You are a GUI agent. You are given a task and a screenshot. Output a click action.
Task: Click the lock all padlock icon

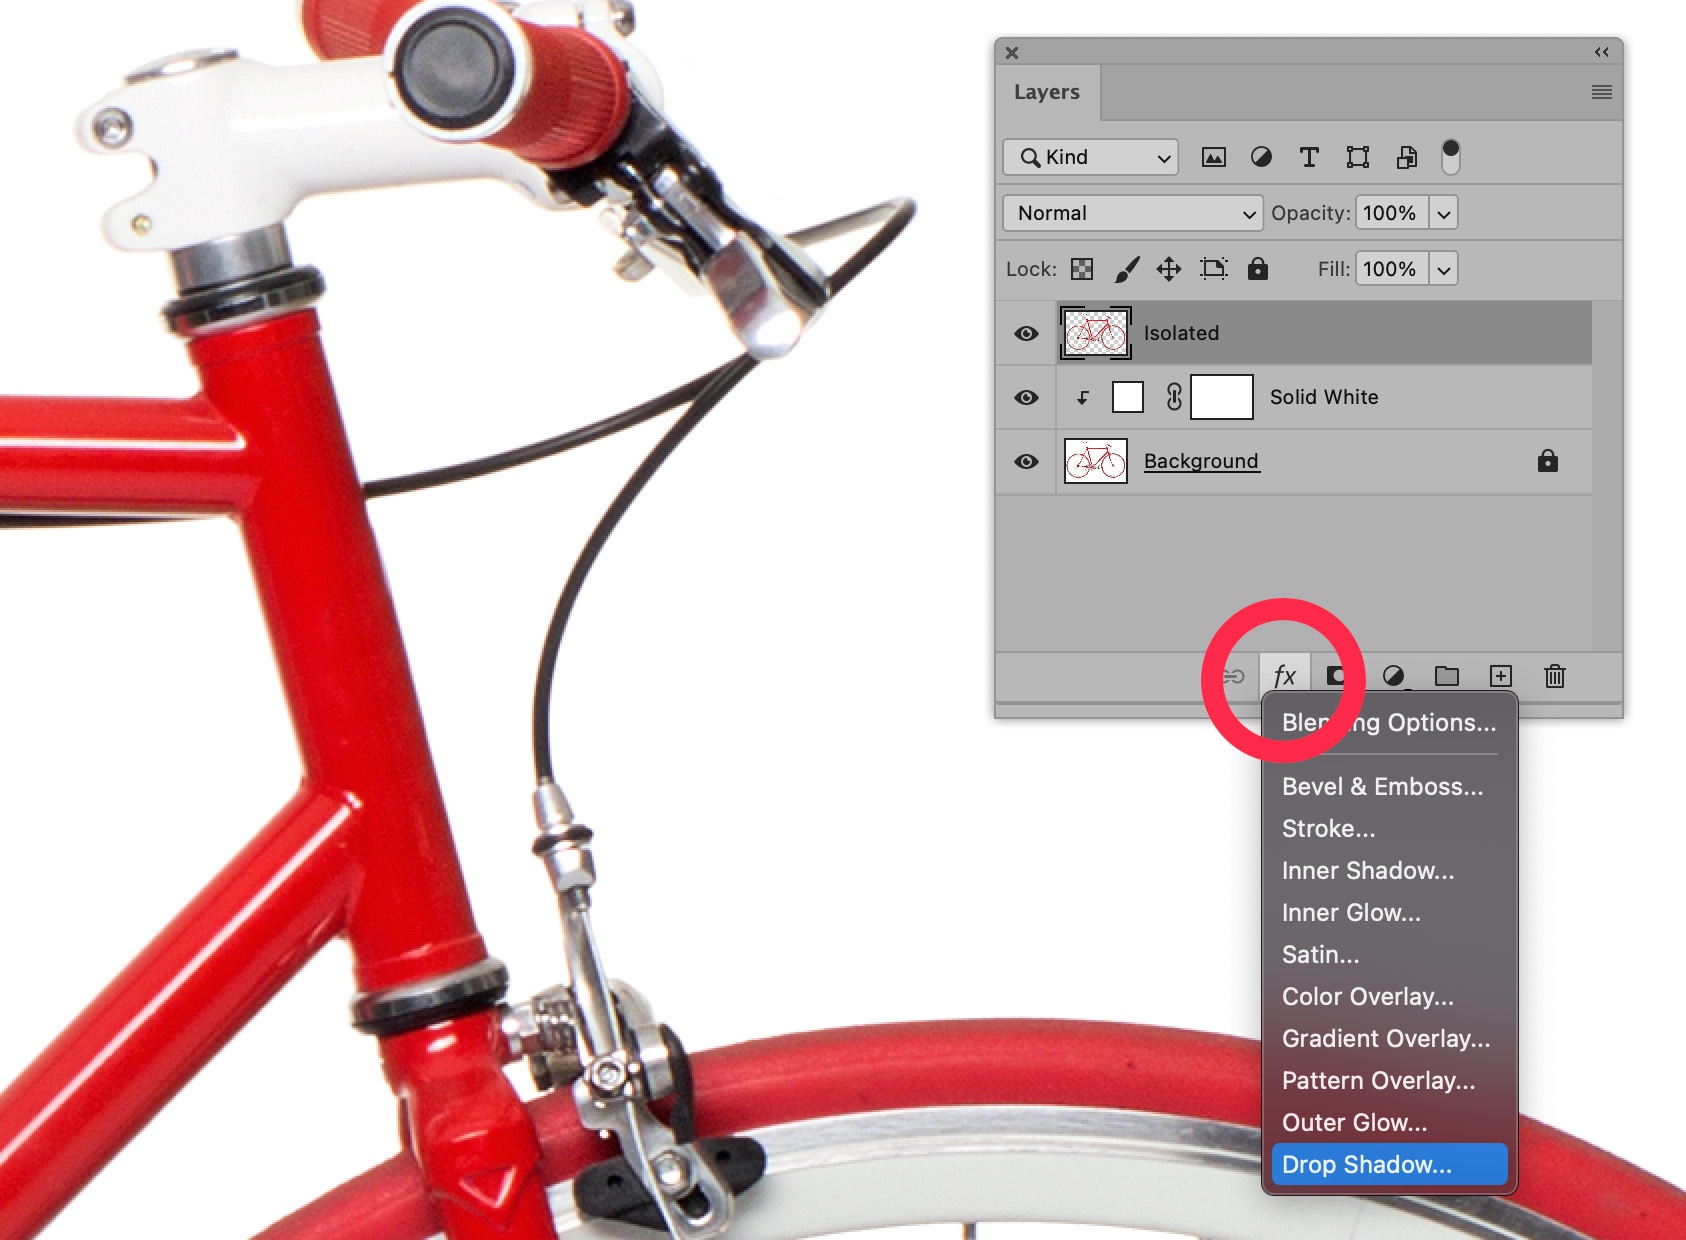1257,268
